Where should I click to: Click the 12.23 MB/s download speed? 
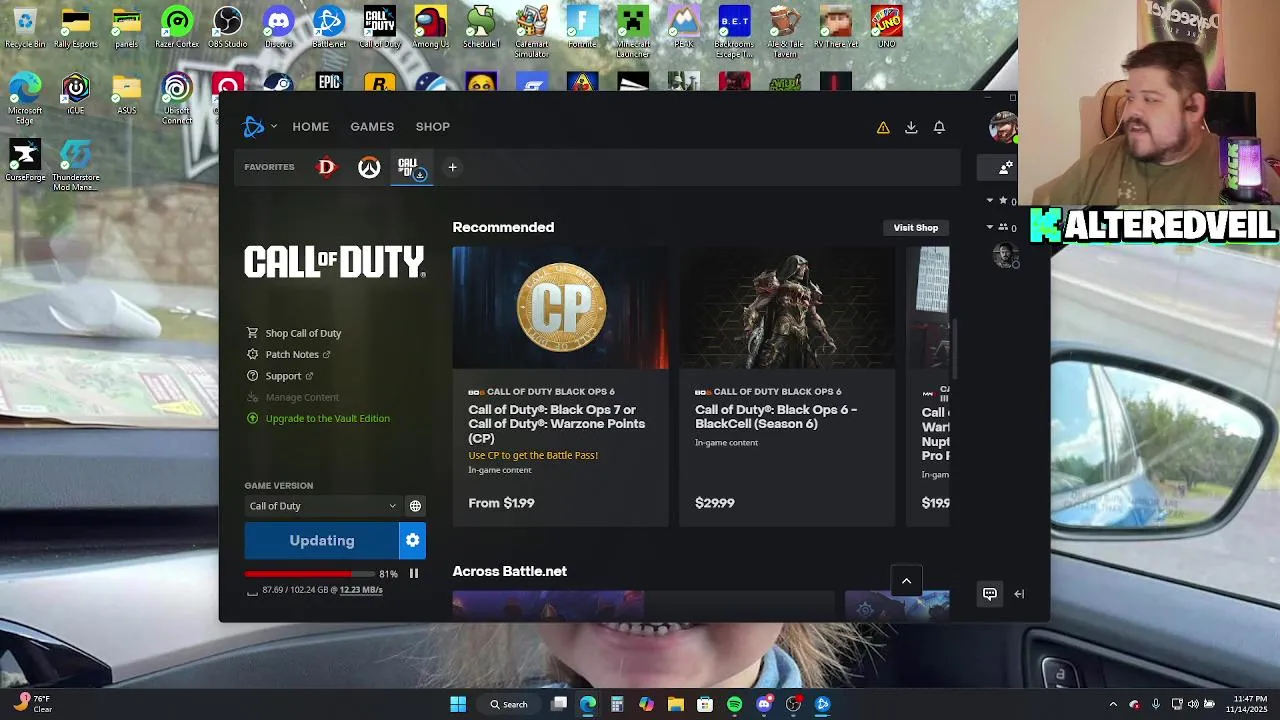[x=361, y=590]
